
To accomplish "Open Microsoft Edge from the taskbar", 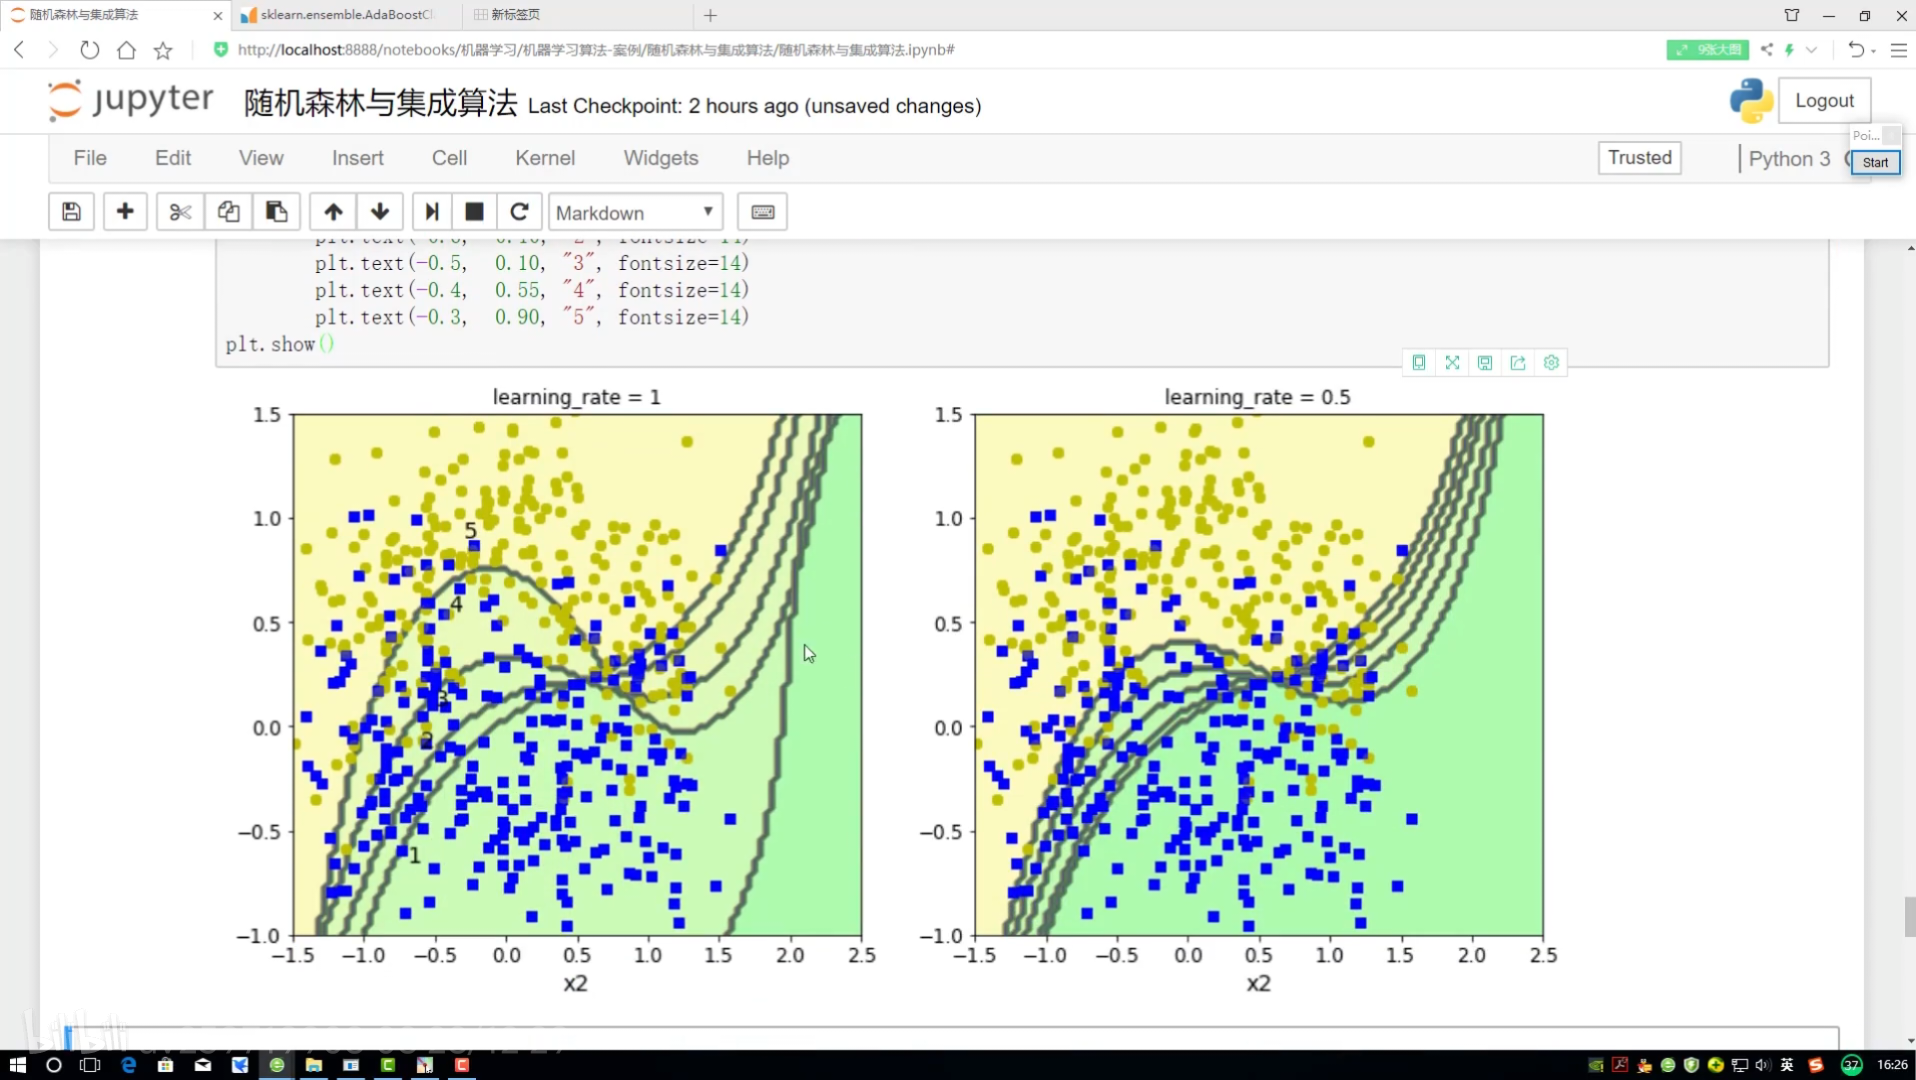I will 128,1065.
